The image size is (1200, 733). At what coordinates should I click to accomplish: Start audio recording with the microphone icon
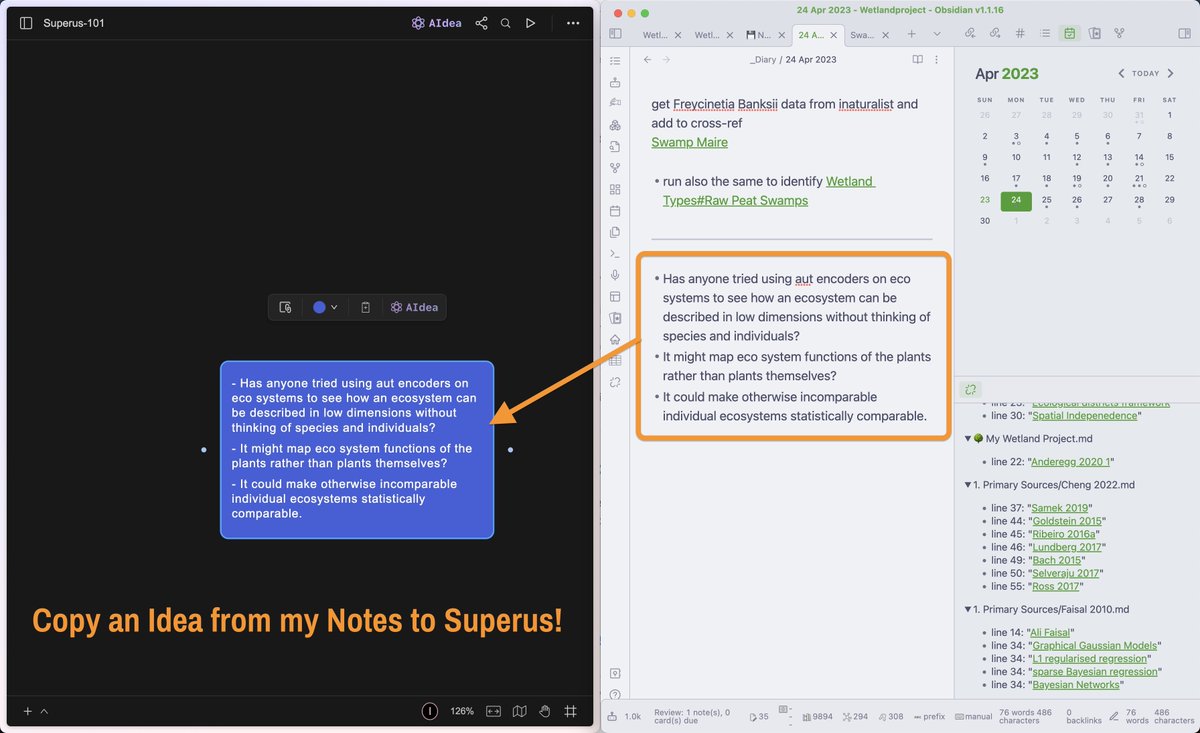tap(616, 275)
